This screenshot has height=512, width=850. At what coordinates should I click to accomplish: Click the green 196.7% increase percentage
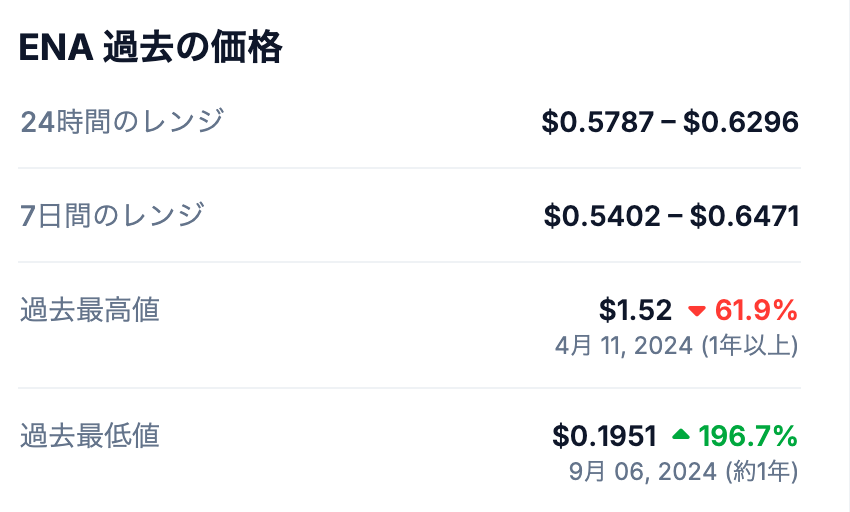[748, 436]
